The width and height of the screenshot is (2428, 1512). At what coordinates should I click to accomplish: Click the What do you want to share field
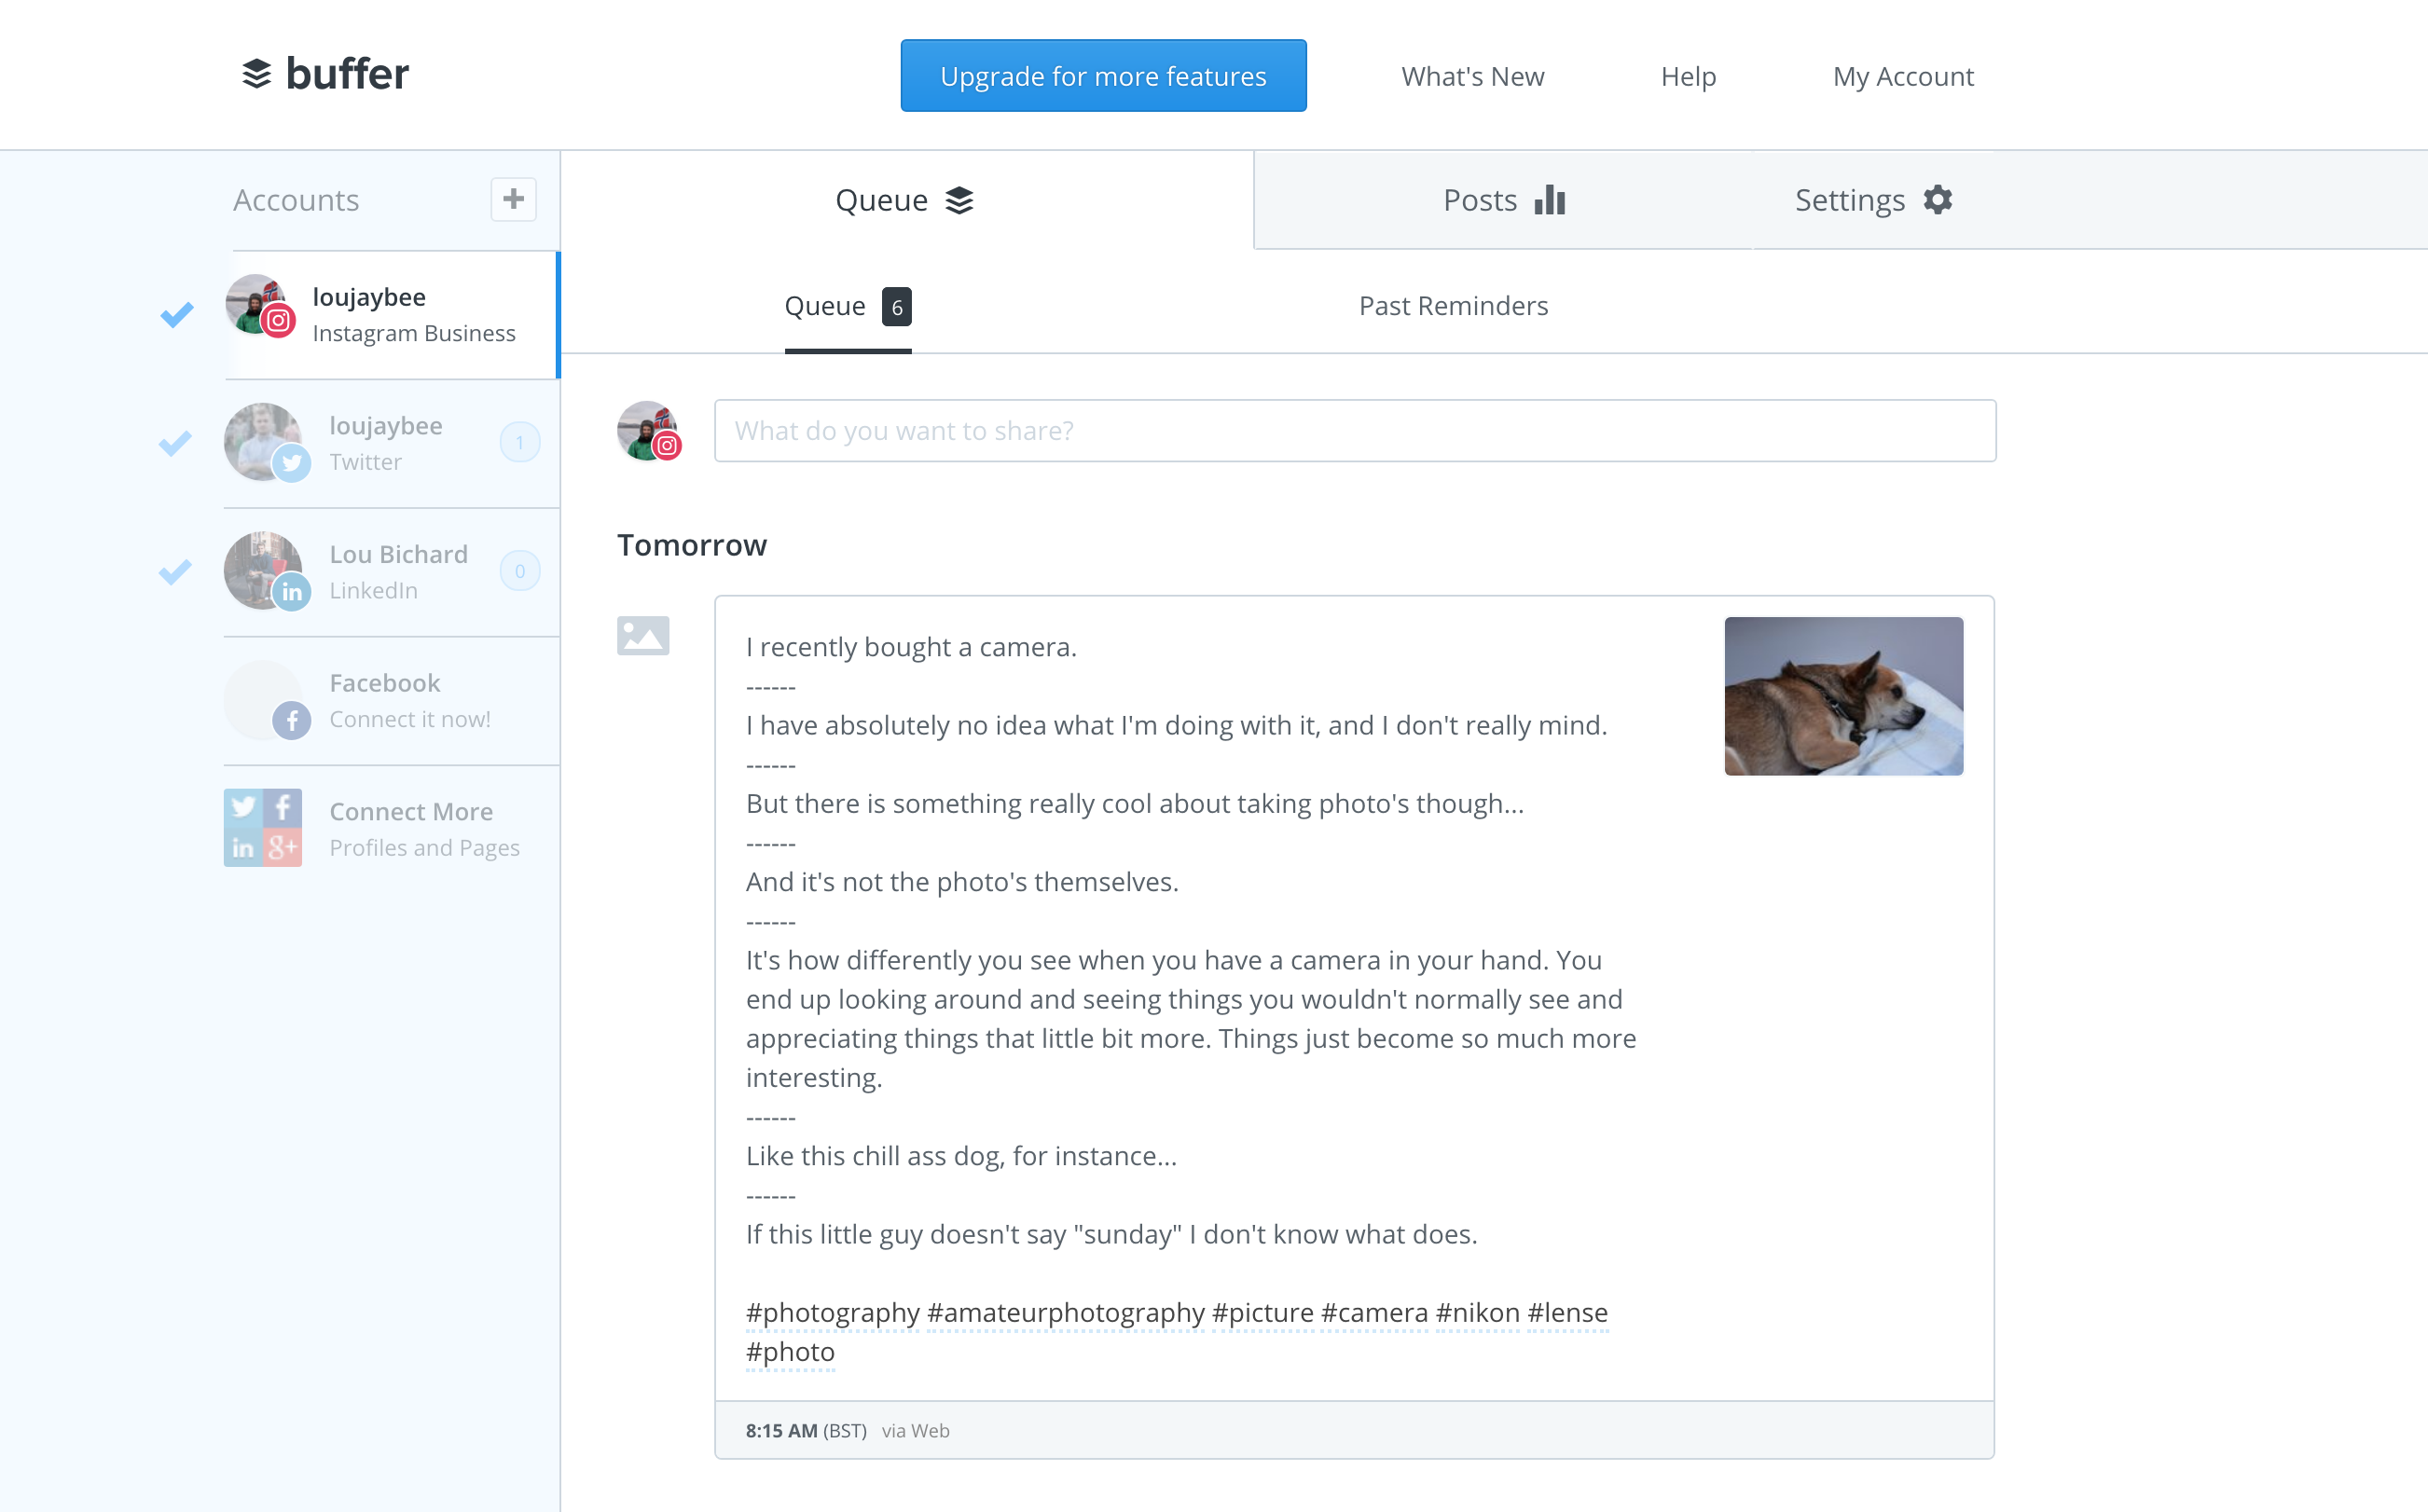coord(1354,431)
